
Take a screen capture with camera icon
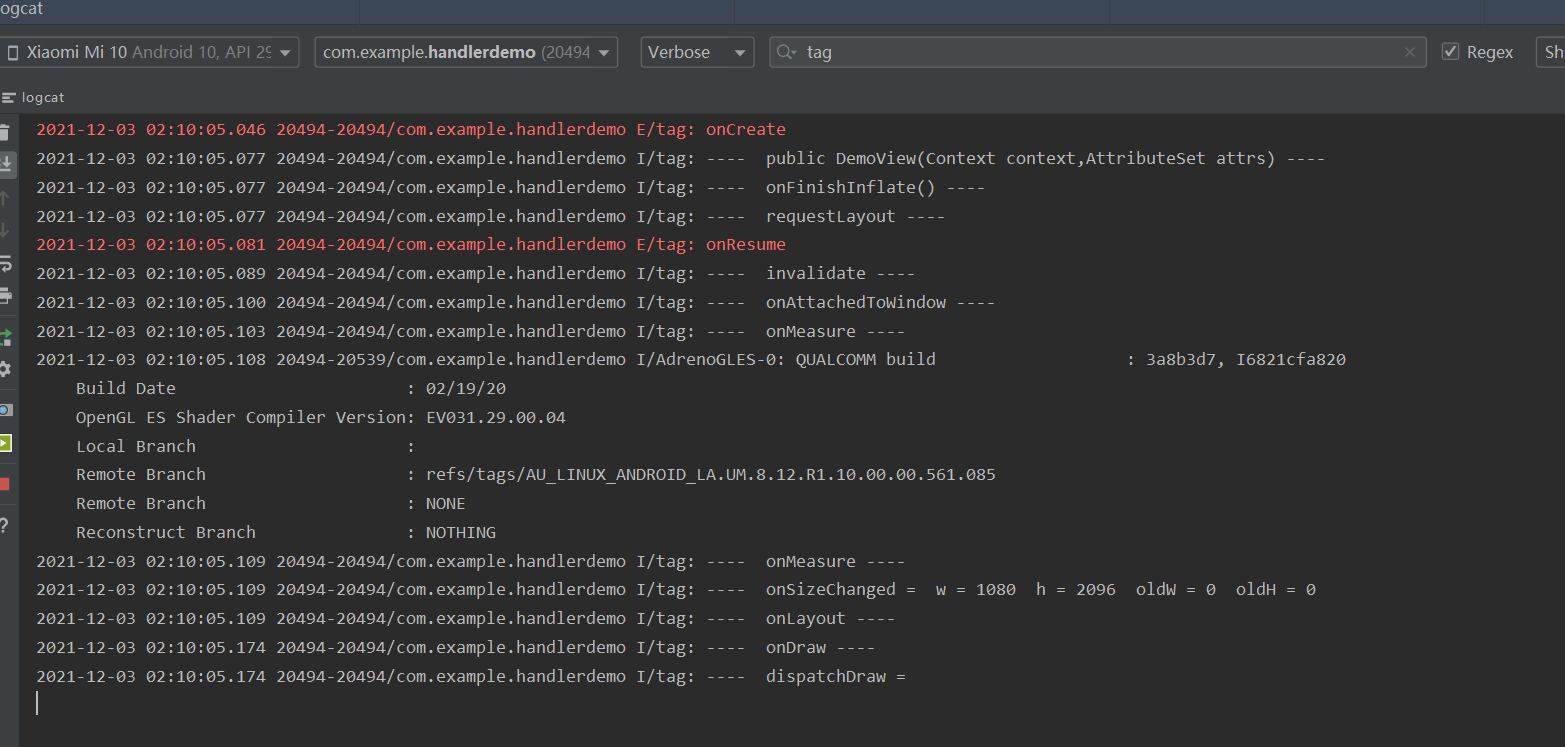tap(5, 410)
